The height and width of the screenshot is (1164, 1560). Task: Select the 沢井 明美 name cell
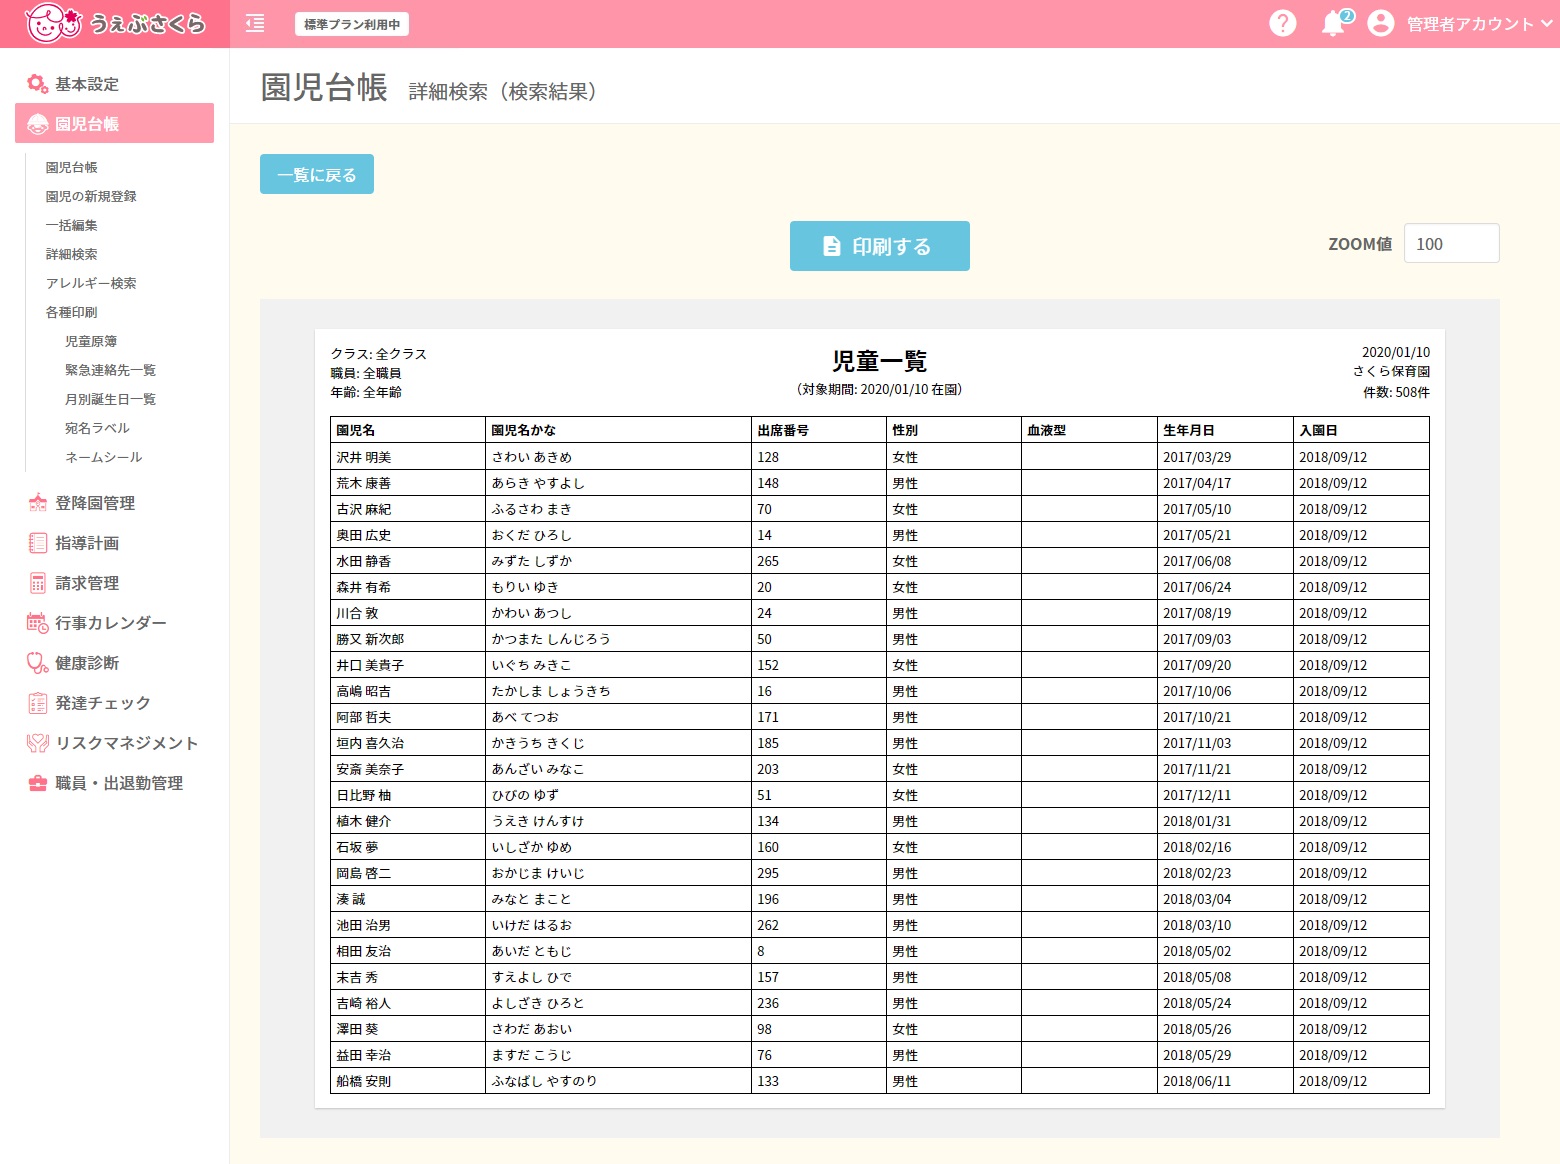click(408, 457)
